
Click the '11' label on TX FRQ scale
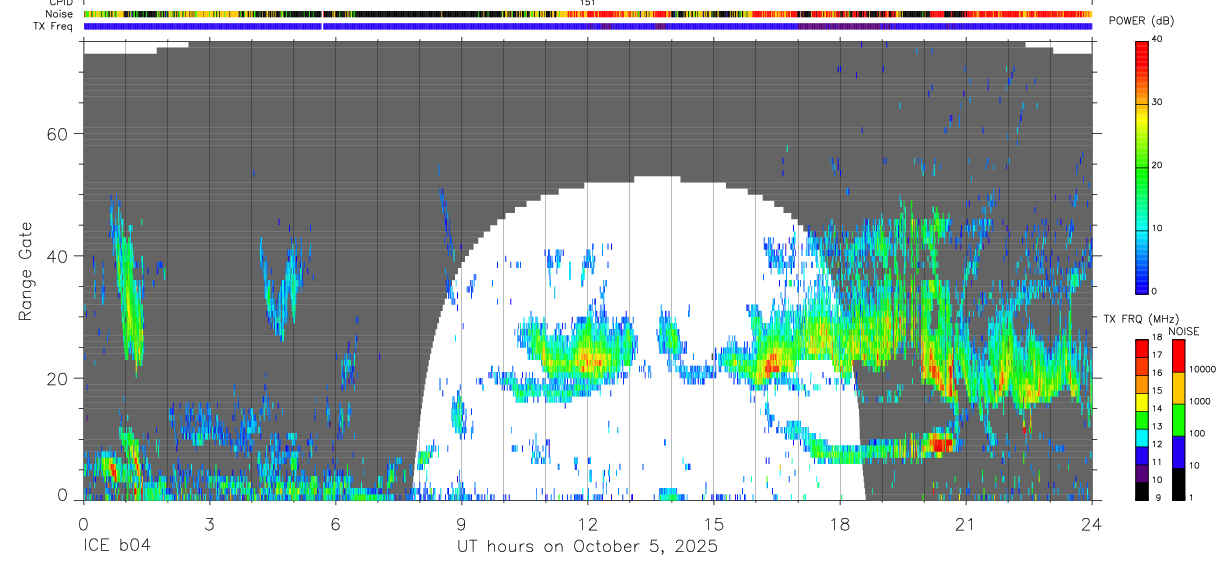pyautogui.click(x=1157, y=463)
